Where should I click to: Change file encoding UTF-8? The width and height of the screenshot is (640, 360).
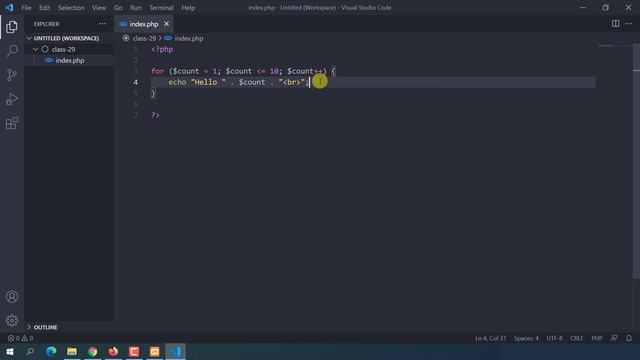[554, 338]
